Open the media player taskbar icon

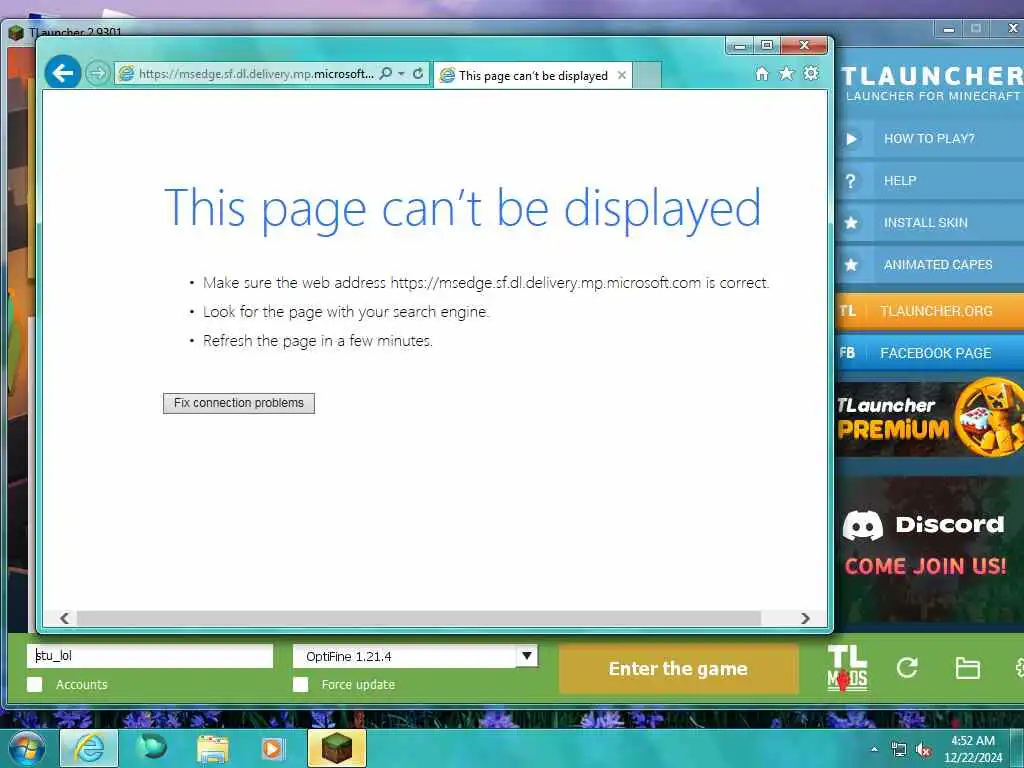click(x=273, y=749)
